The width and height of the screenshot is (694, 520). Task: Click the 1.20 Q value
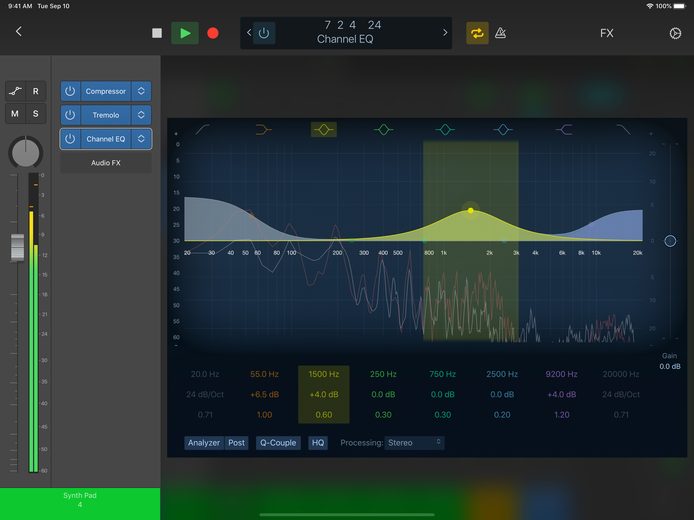[561, 415]
